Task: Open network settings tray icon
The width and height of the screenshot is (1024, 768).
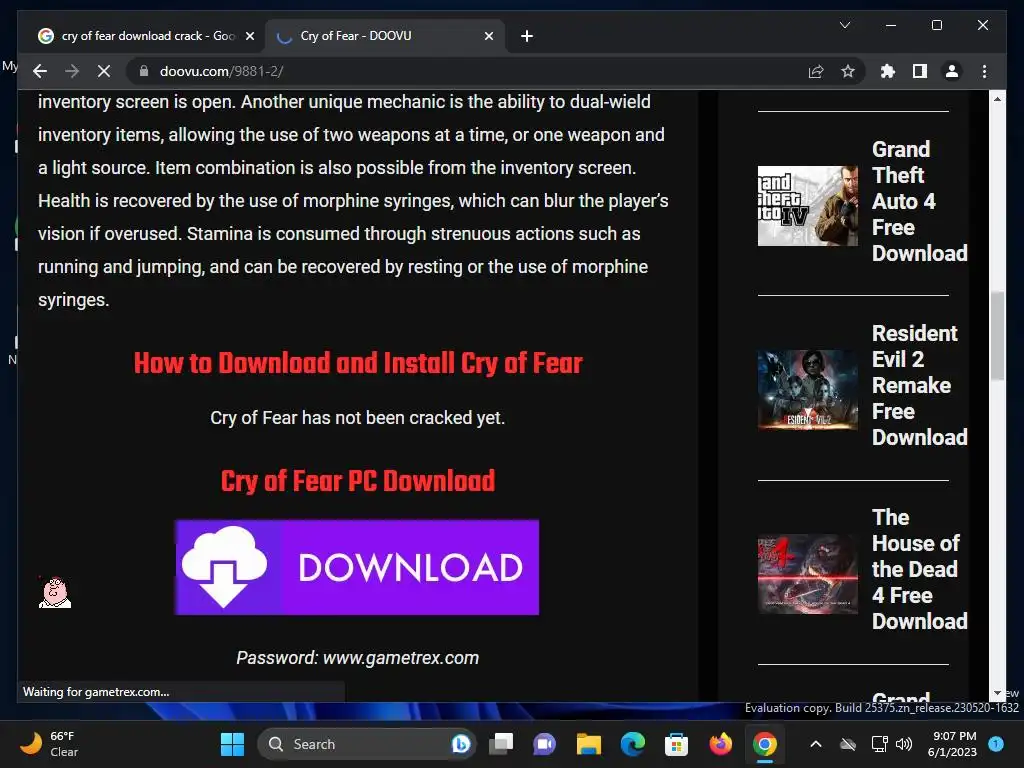Action: coord(880,744)
